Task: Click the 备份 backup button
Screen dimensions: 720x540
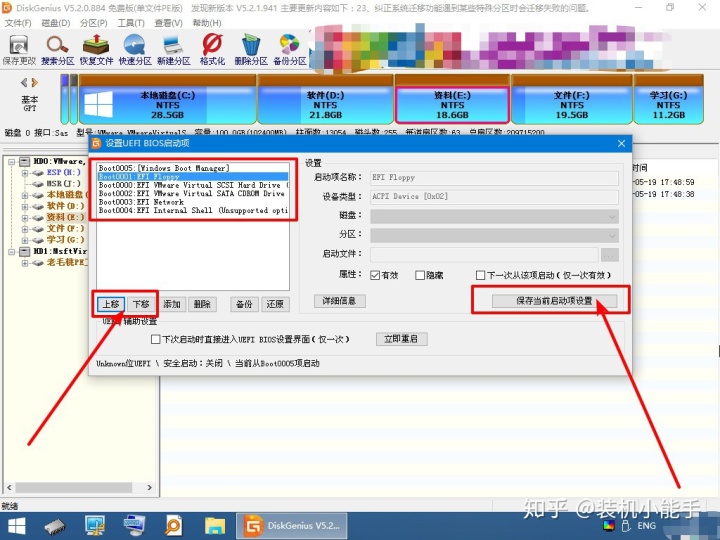Action: 244,304
